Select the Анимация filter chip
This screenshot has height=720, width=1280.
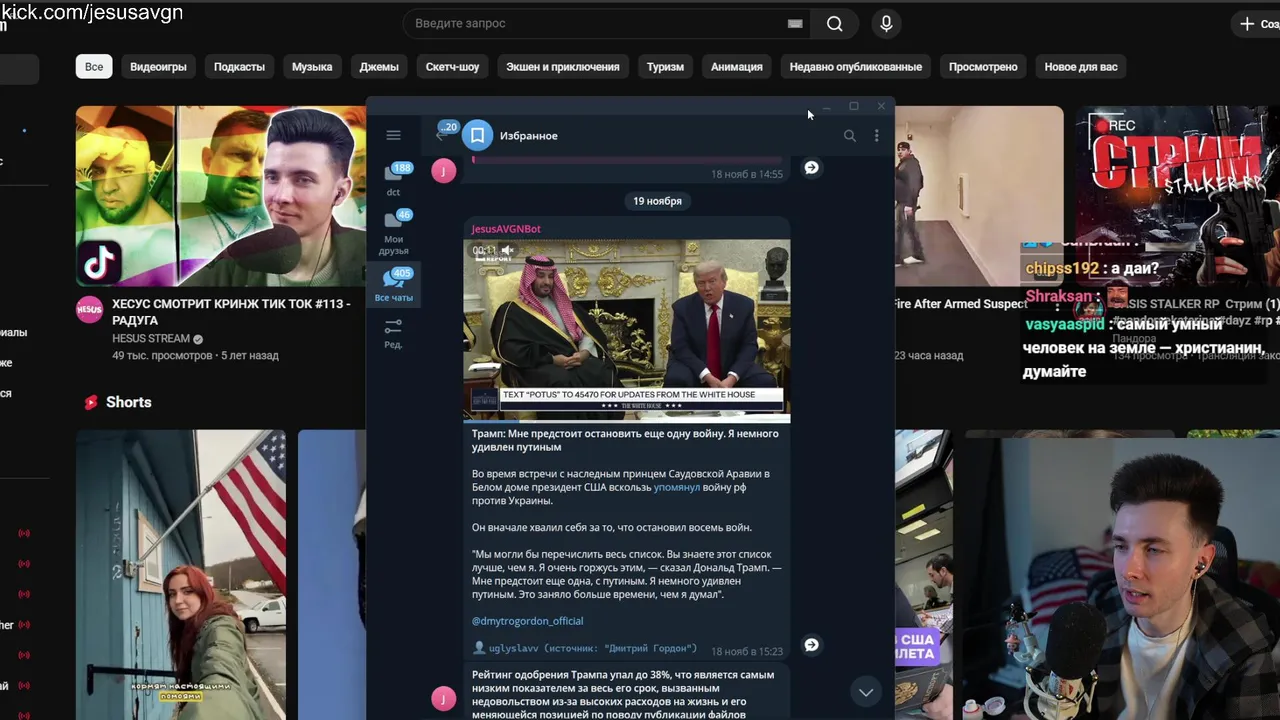736,67
